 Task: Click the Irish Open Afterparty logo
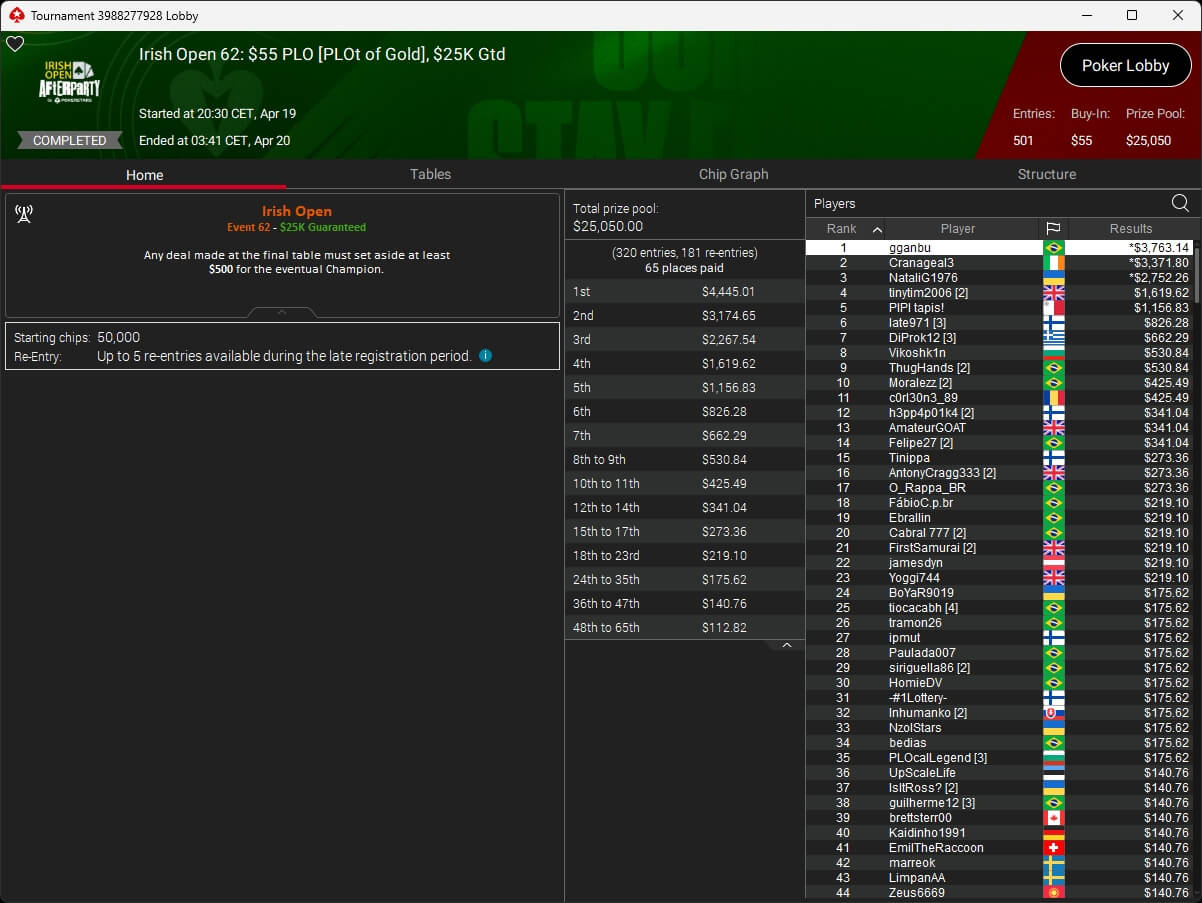coord(70,80)
